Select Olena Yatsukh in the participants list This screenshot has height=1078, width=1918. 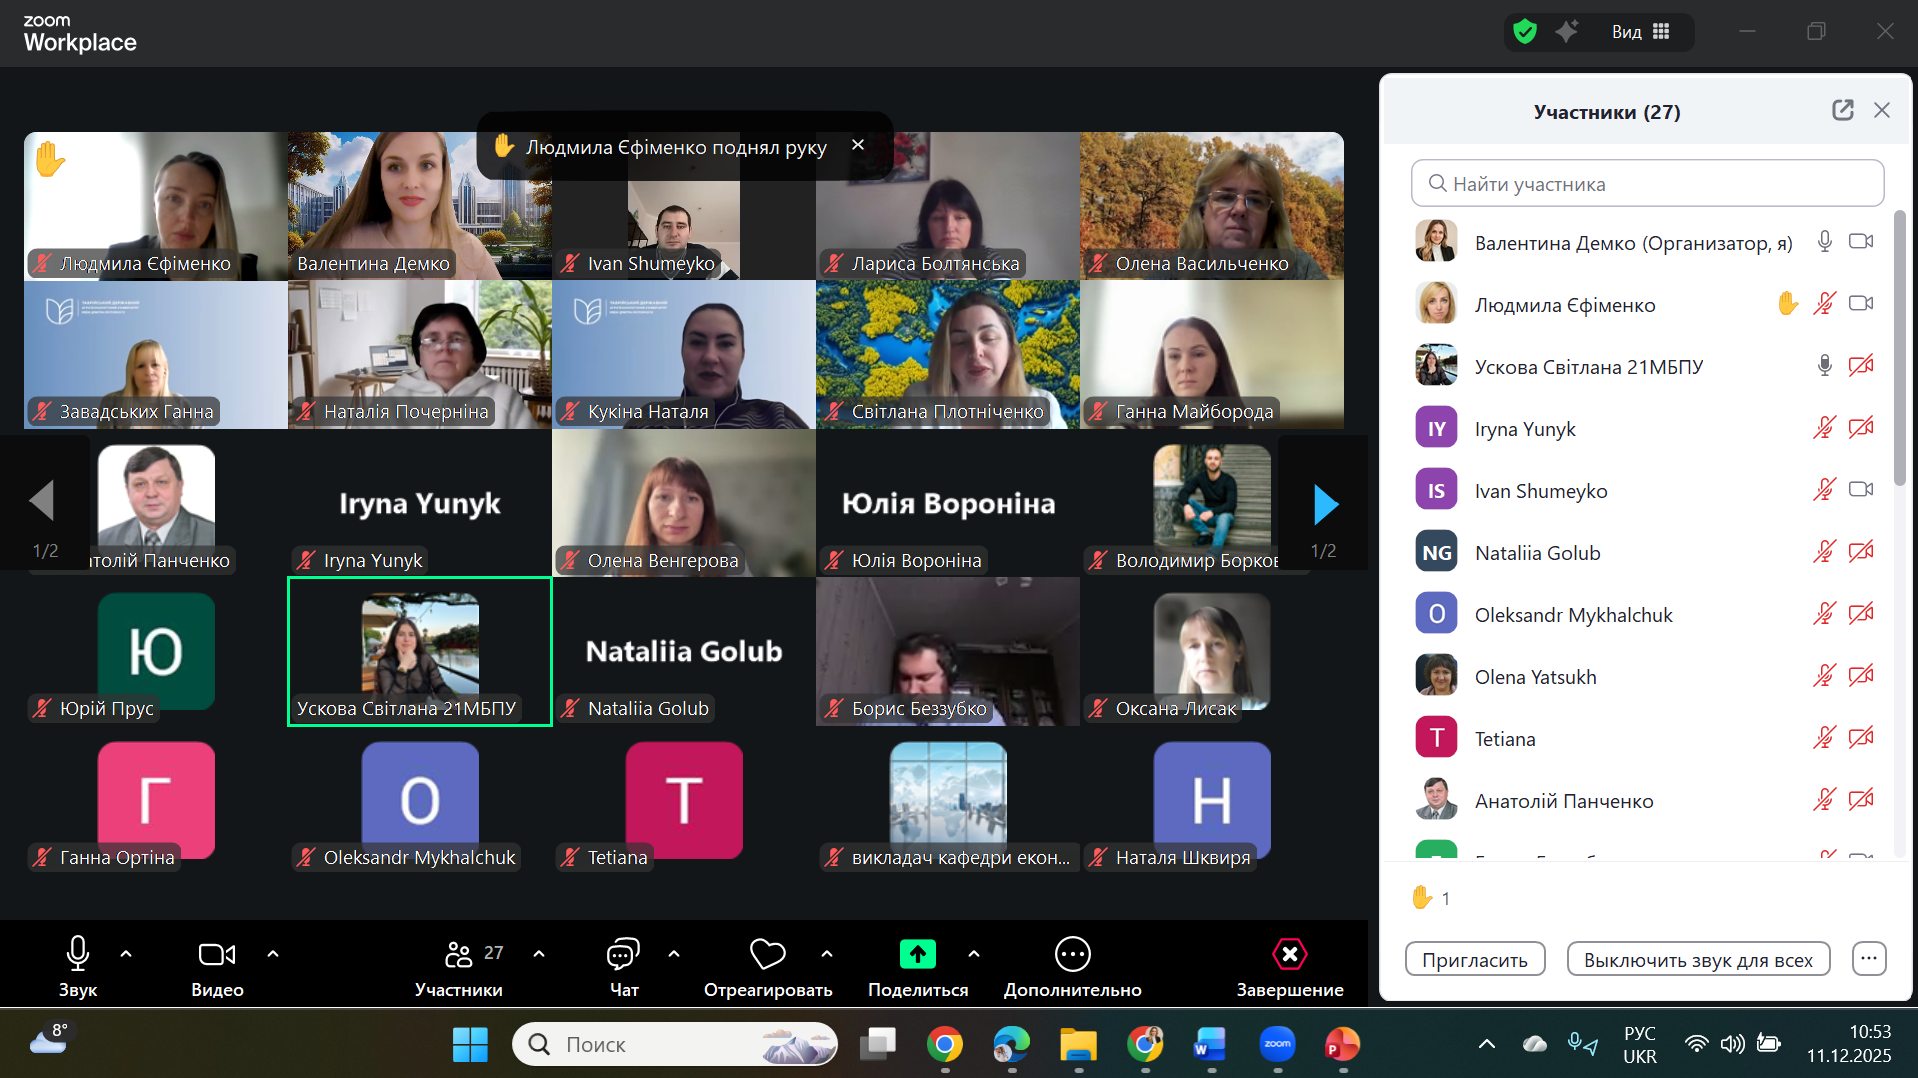(x=1645, y=677)
